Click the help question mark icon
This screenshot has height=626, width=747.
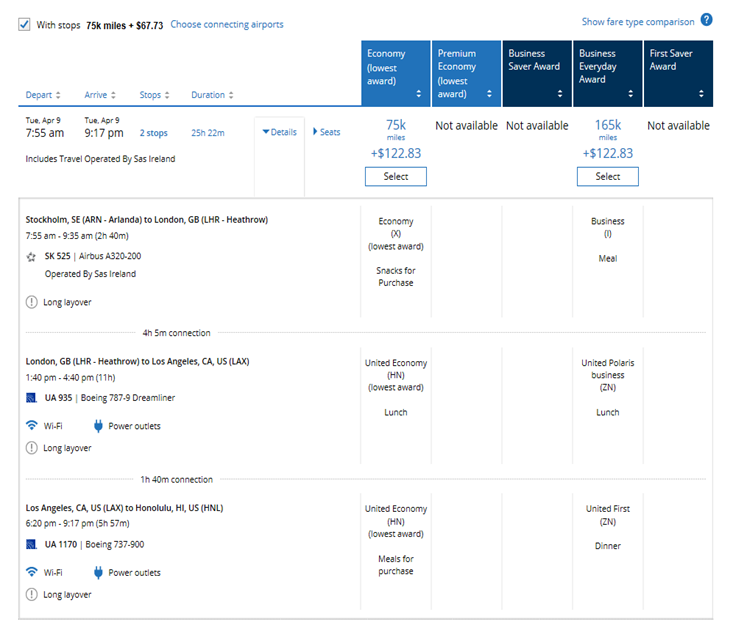706,20
